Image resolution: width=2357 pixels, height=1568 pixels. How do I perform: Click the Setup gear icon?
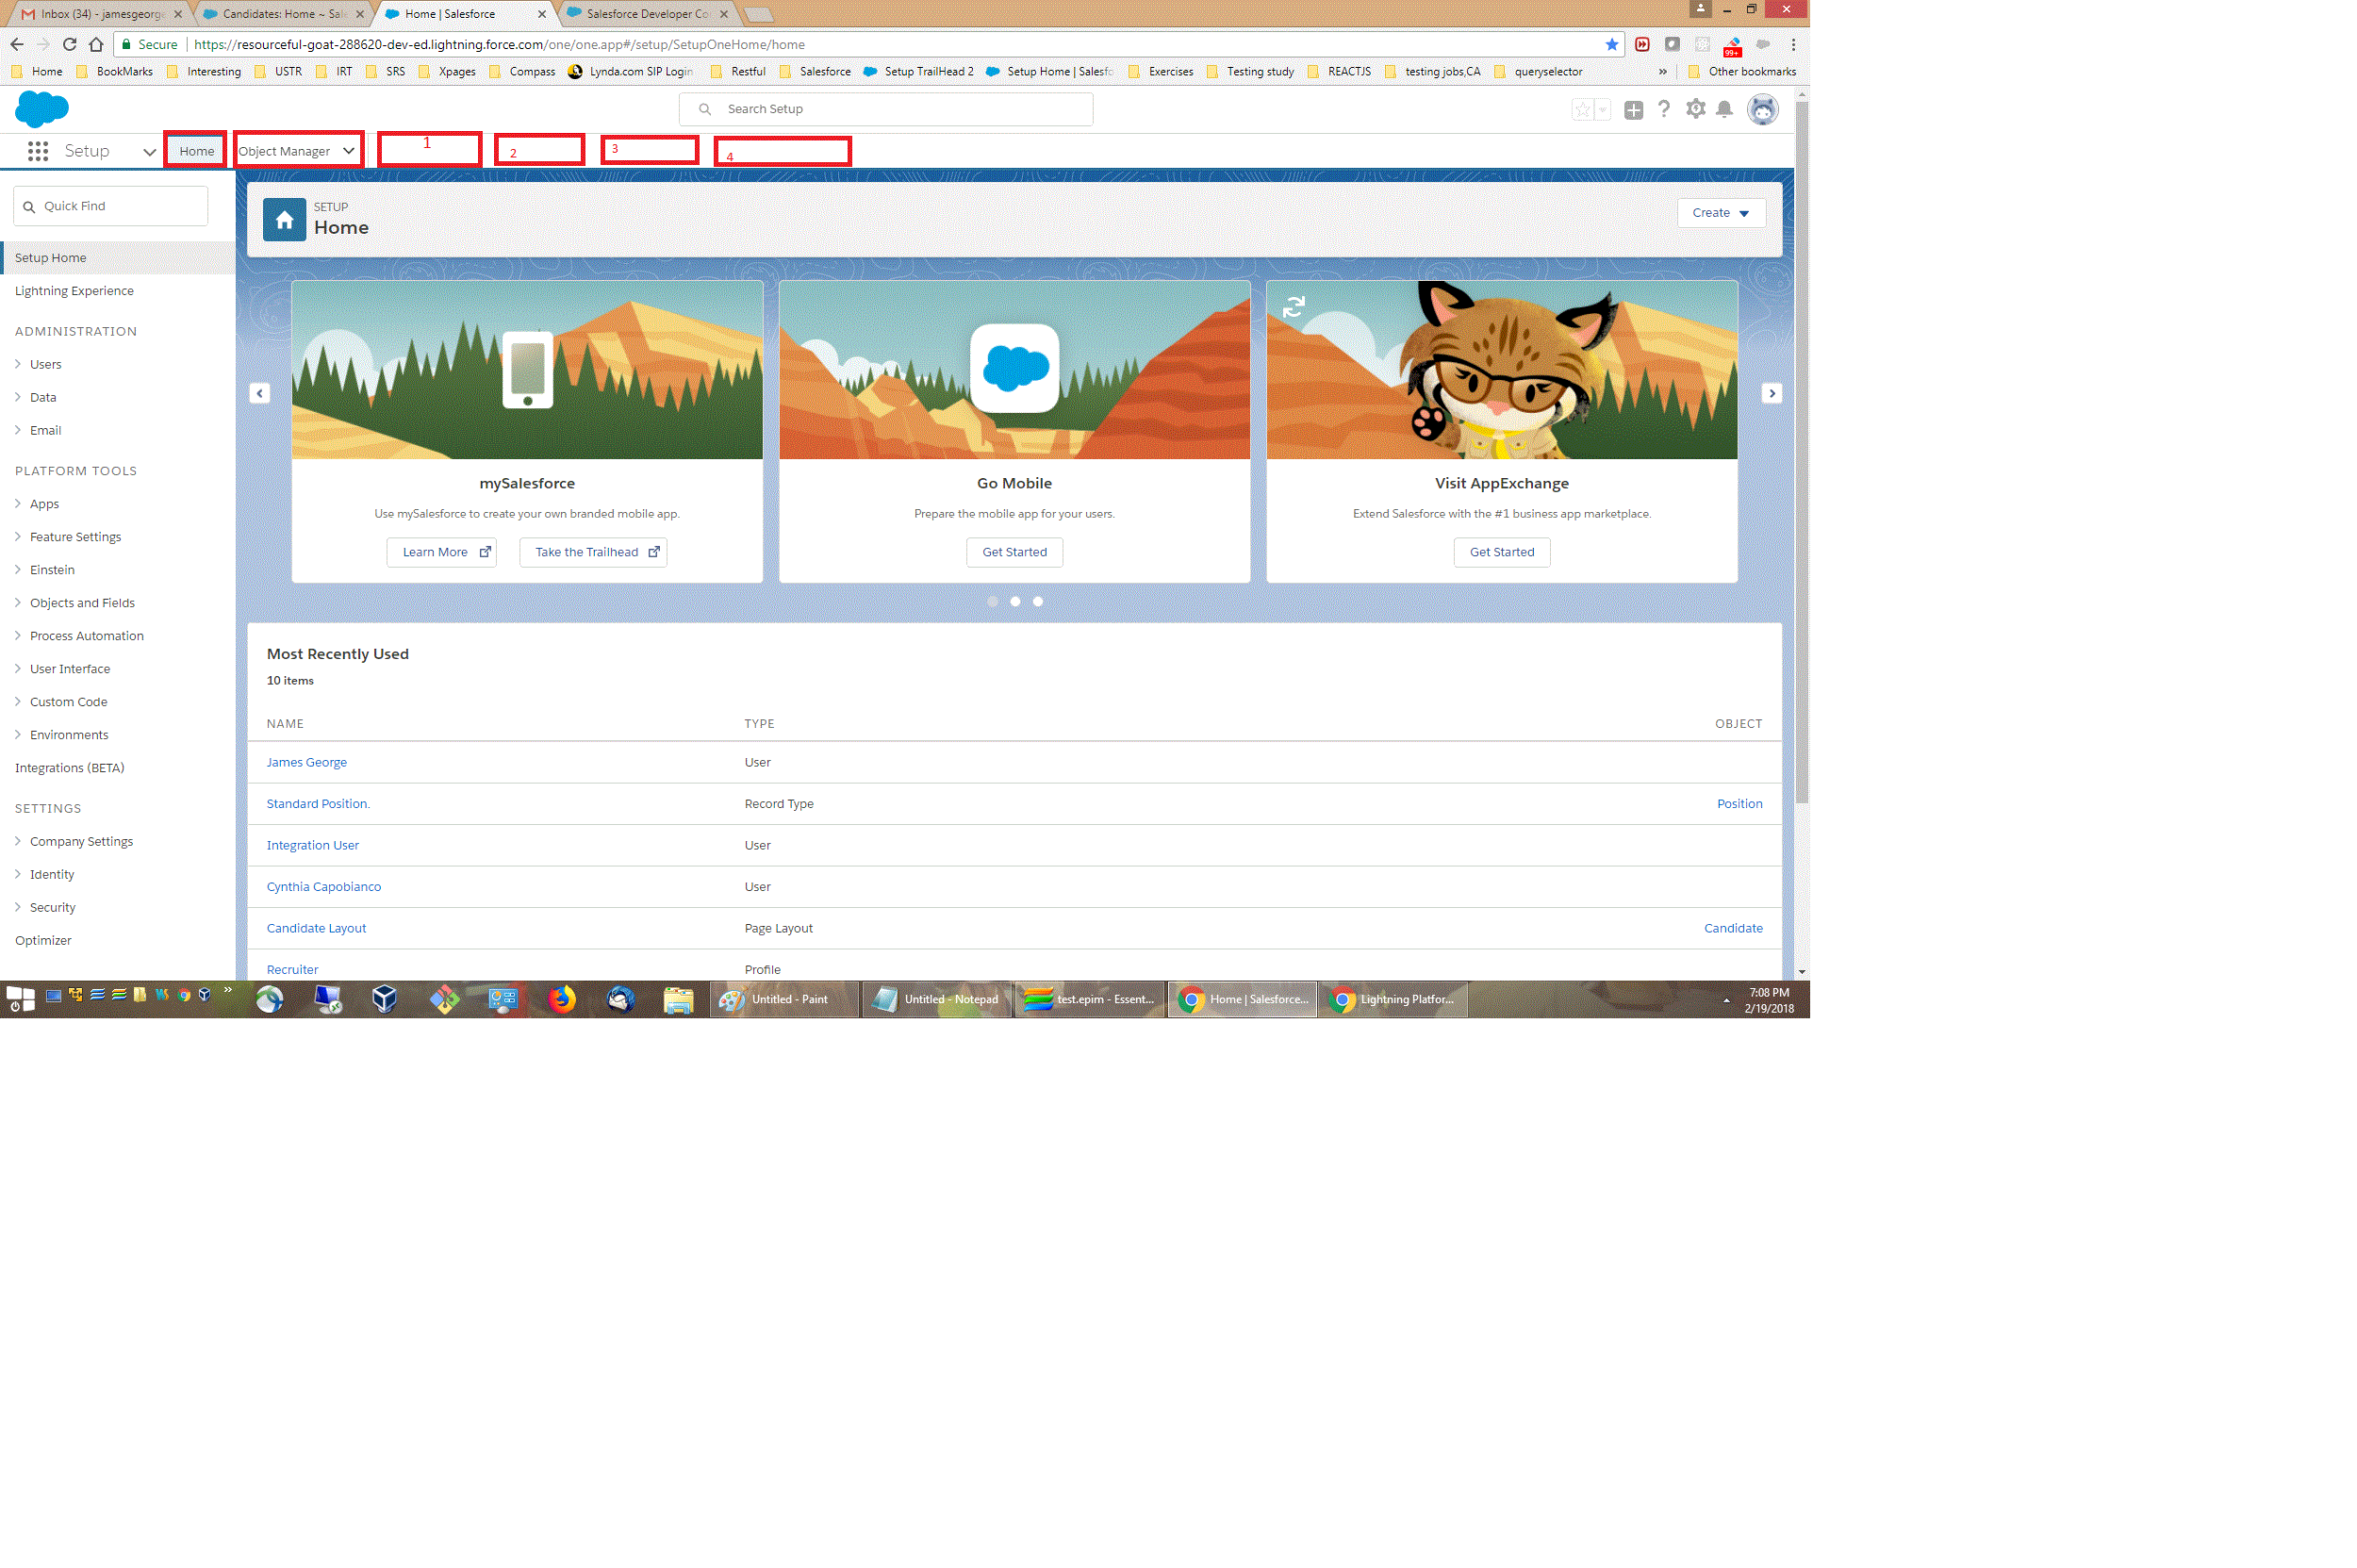[x=1695, y=109]
